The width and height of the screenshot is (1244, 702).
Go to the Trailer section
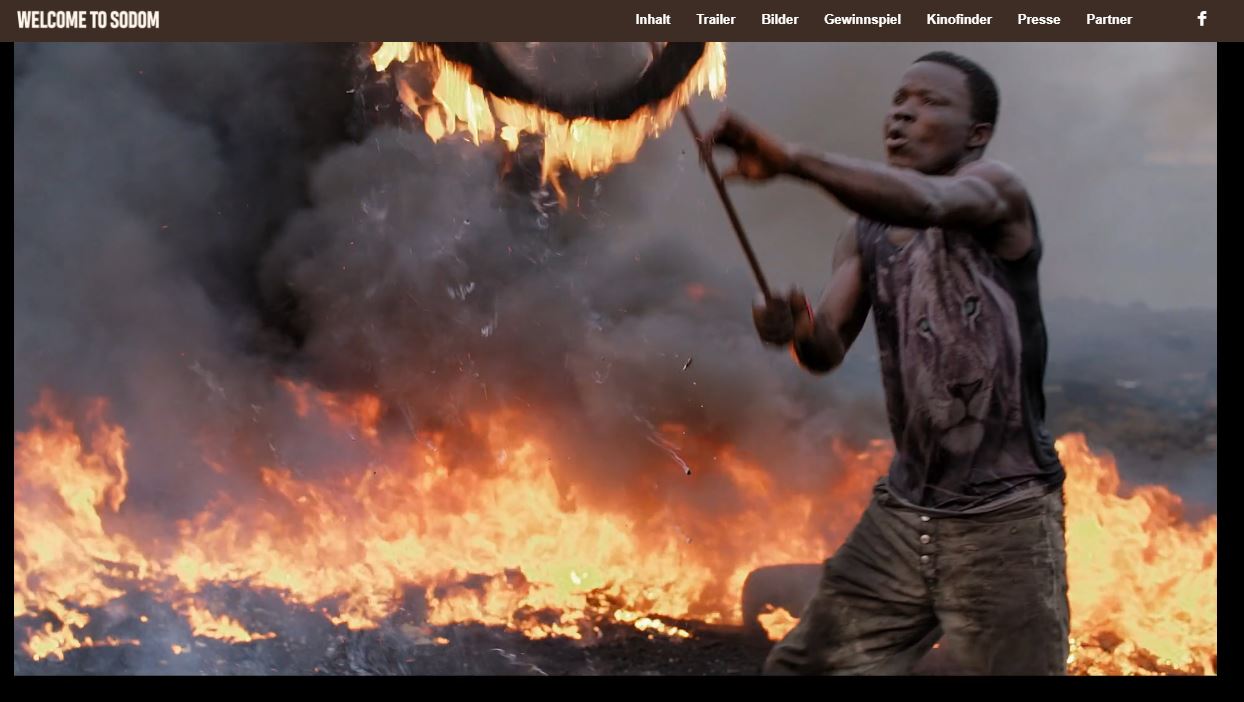tap(716, 19)
